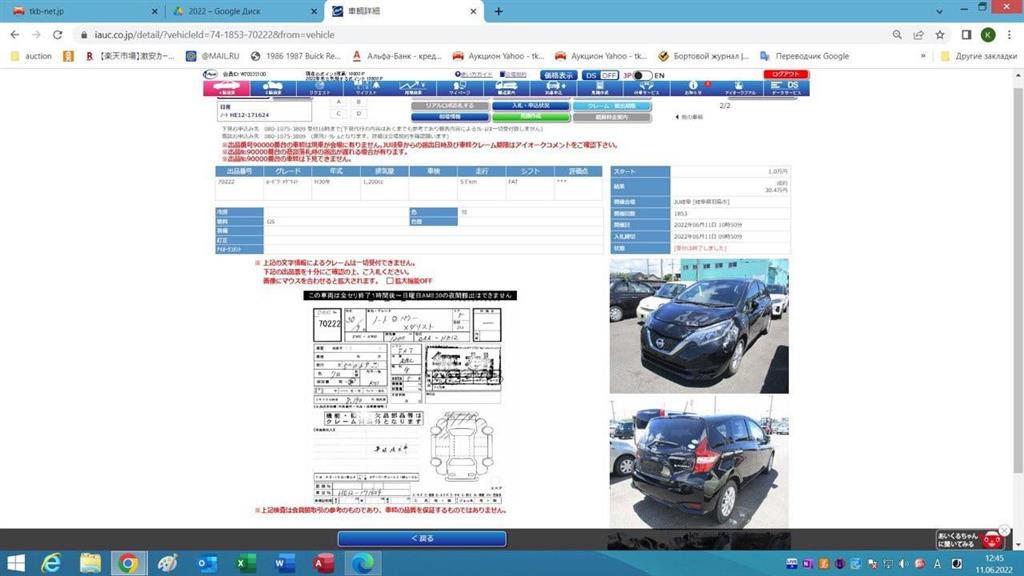Screen dimensions: 1024x576
Task: Open the Chrome browser menu (three dots)
Action: pyautogui.click(x=1010, y=34)
